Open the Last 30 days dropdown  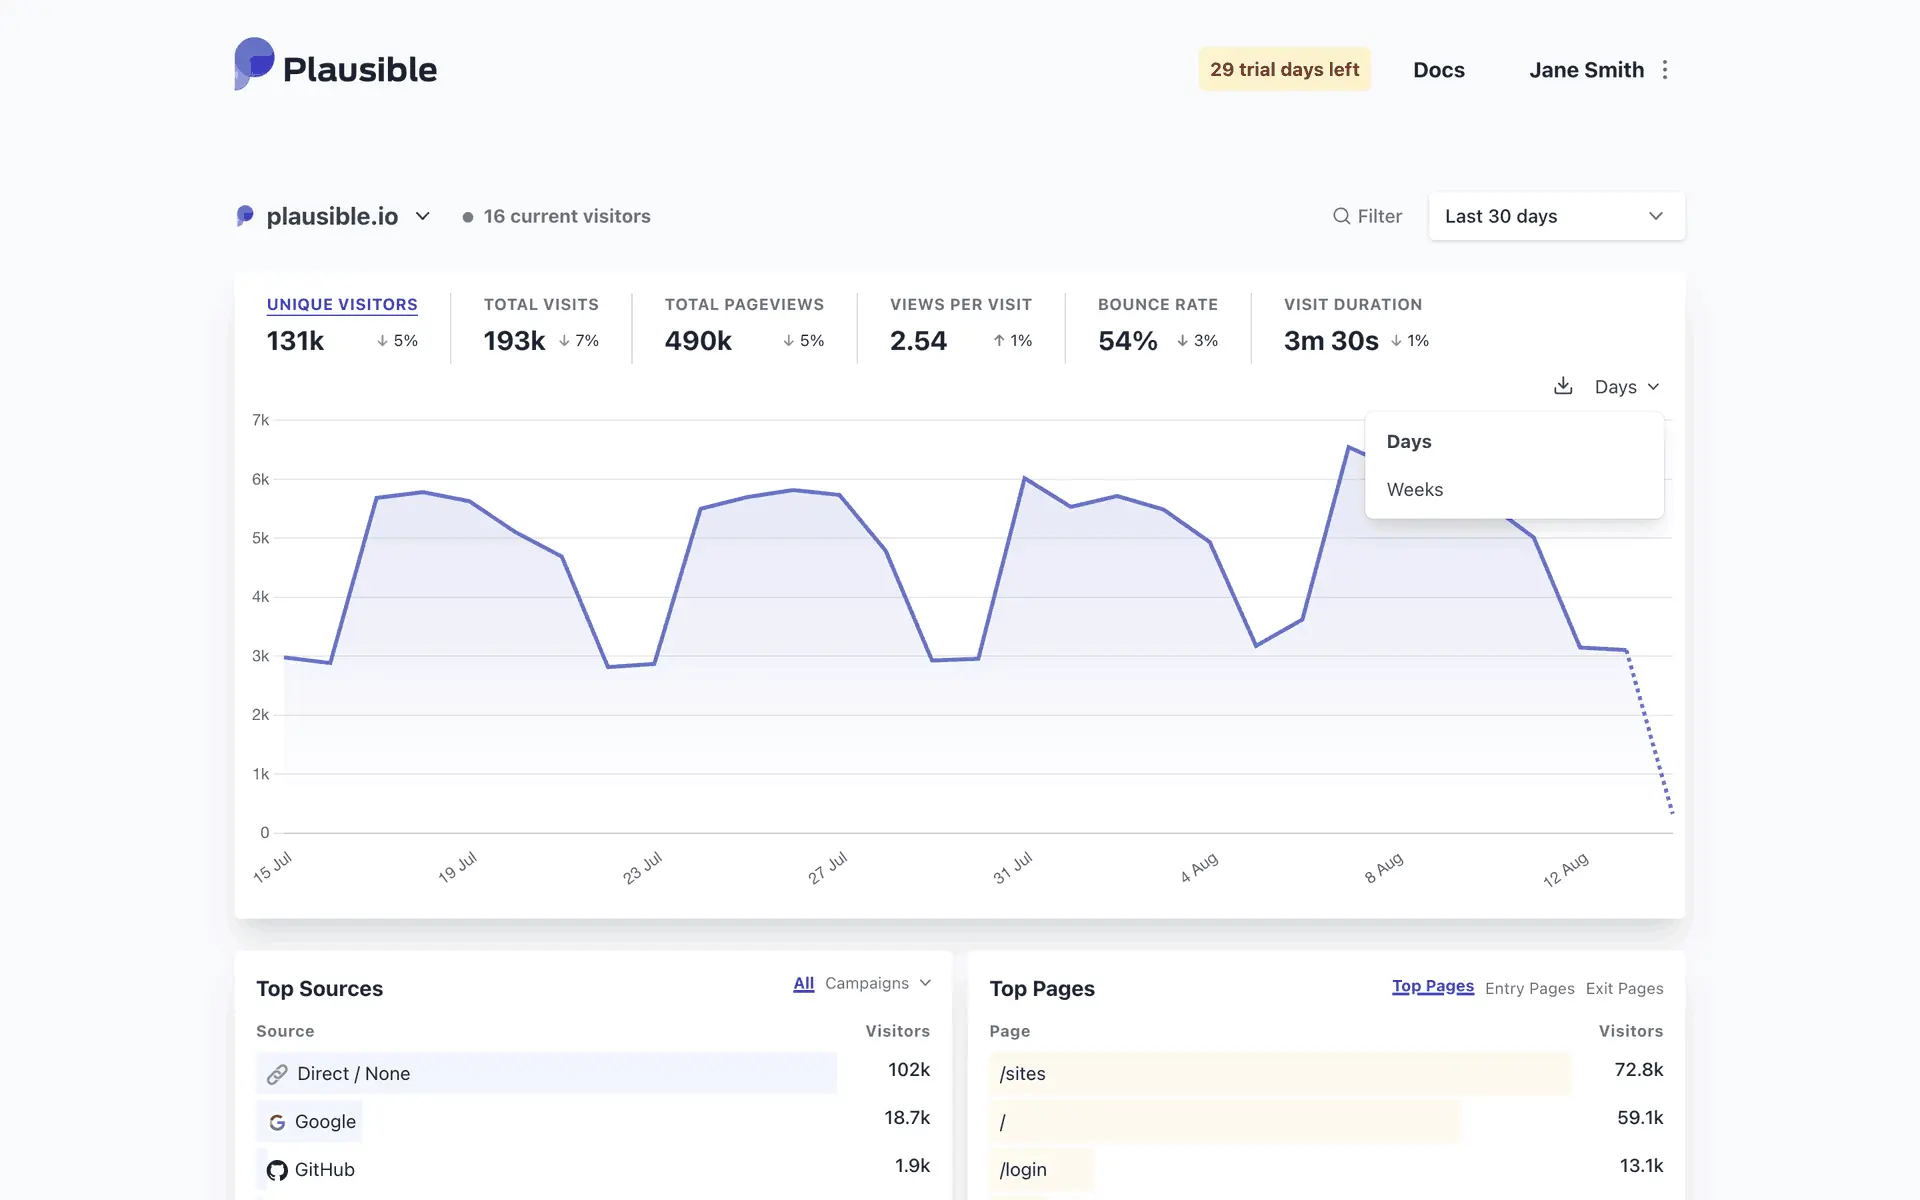(x=1556, y=216)
